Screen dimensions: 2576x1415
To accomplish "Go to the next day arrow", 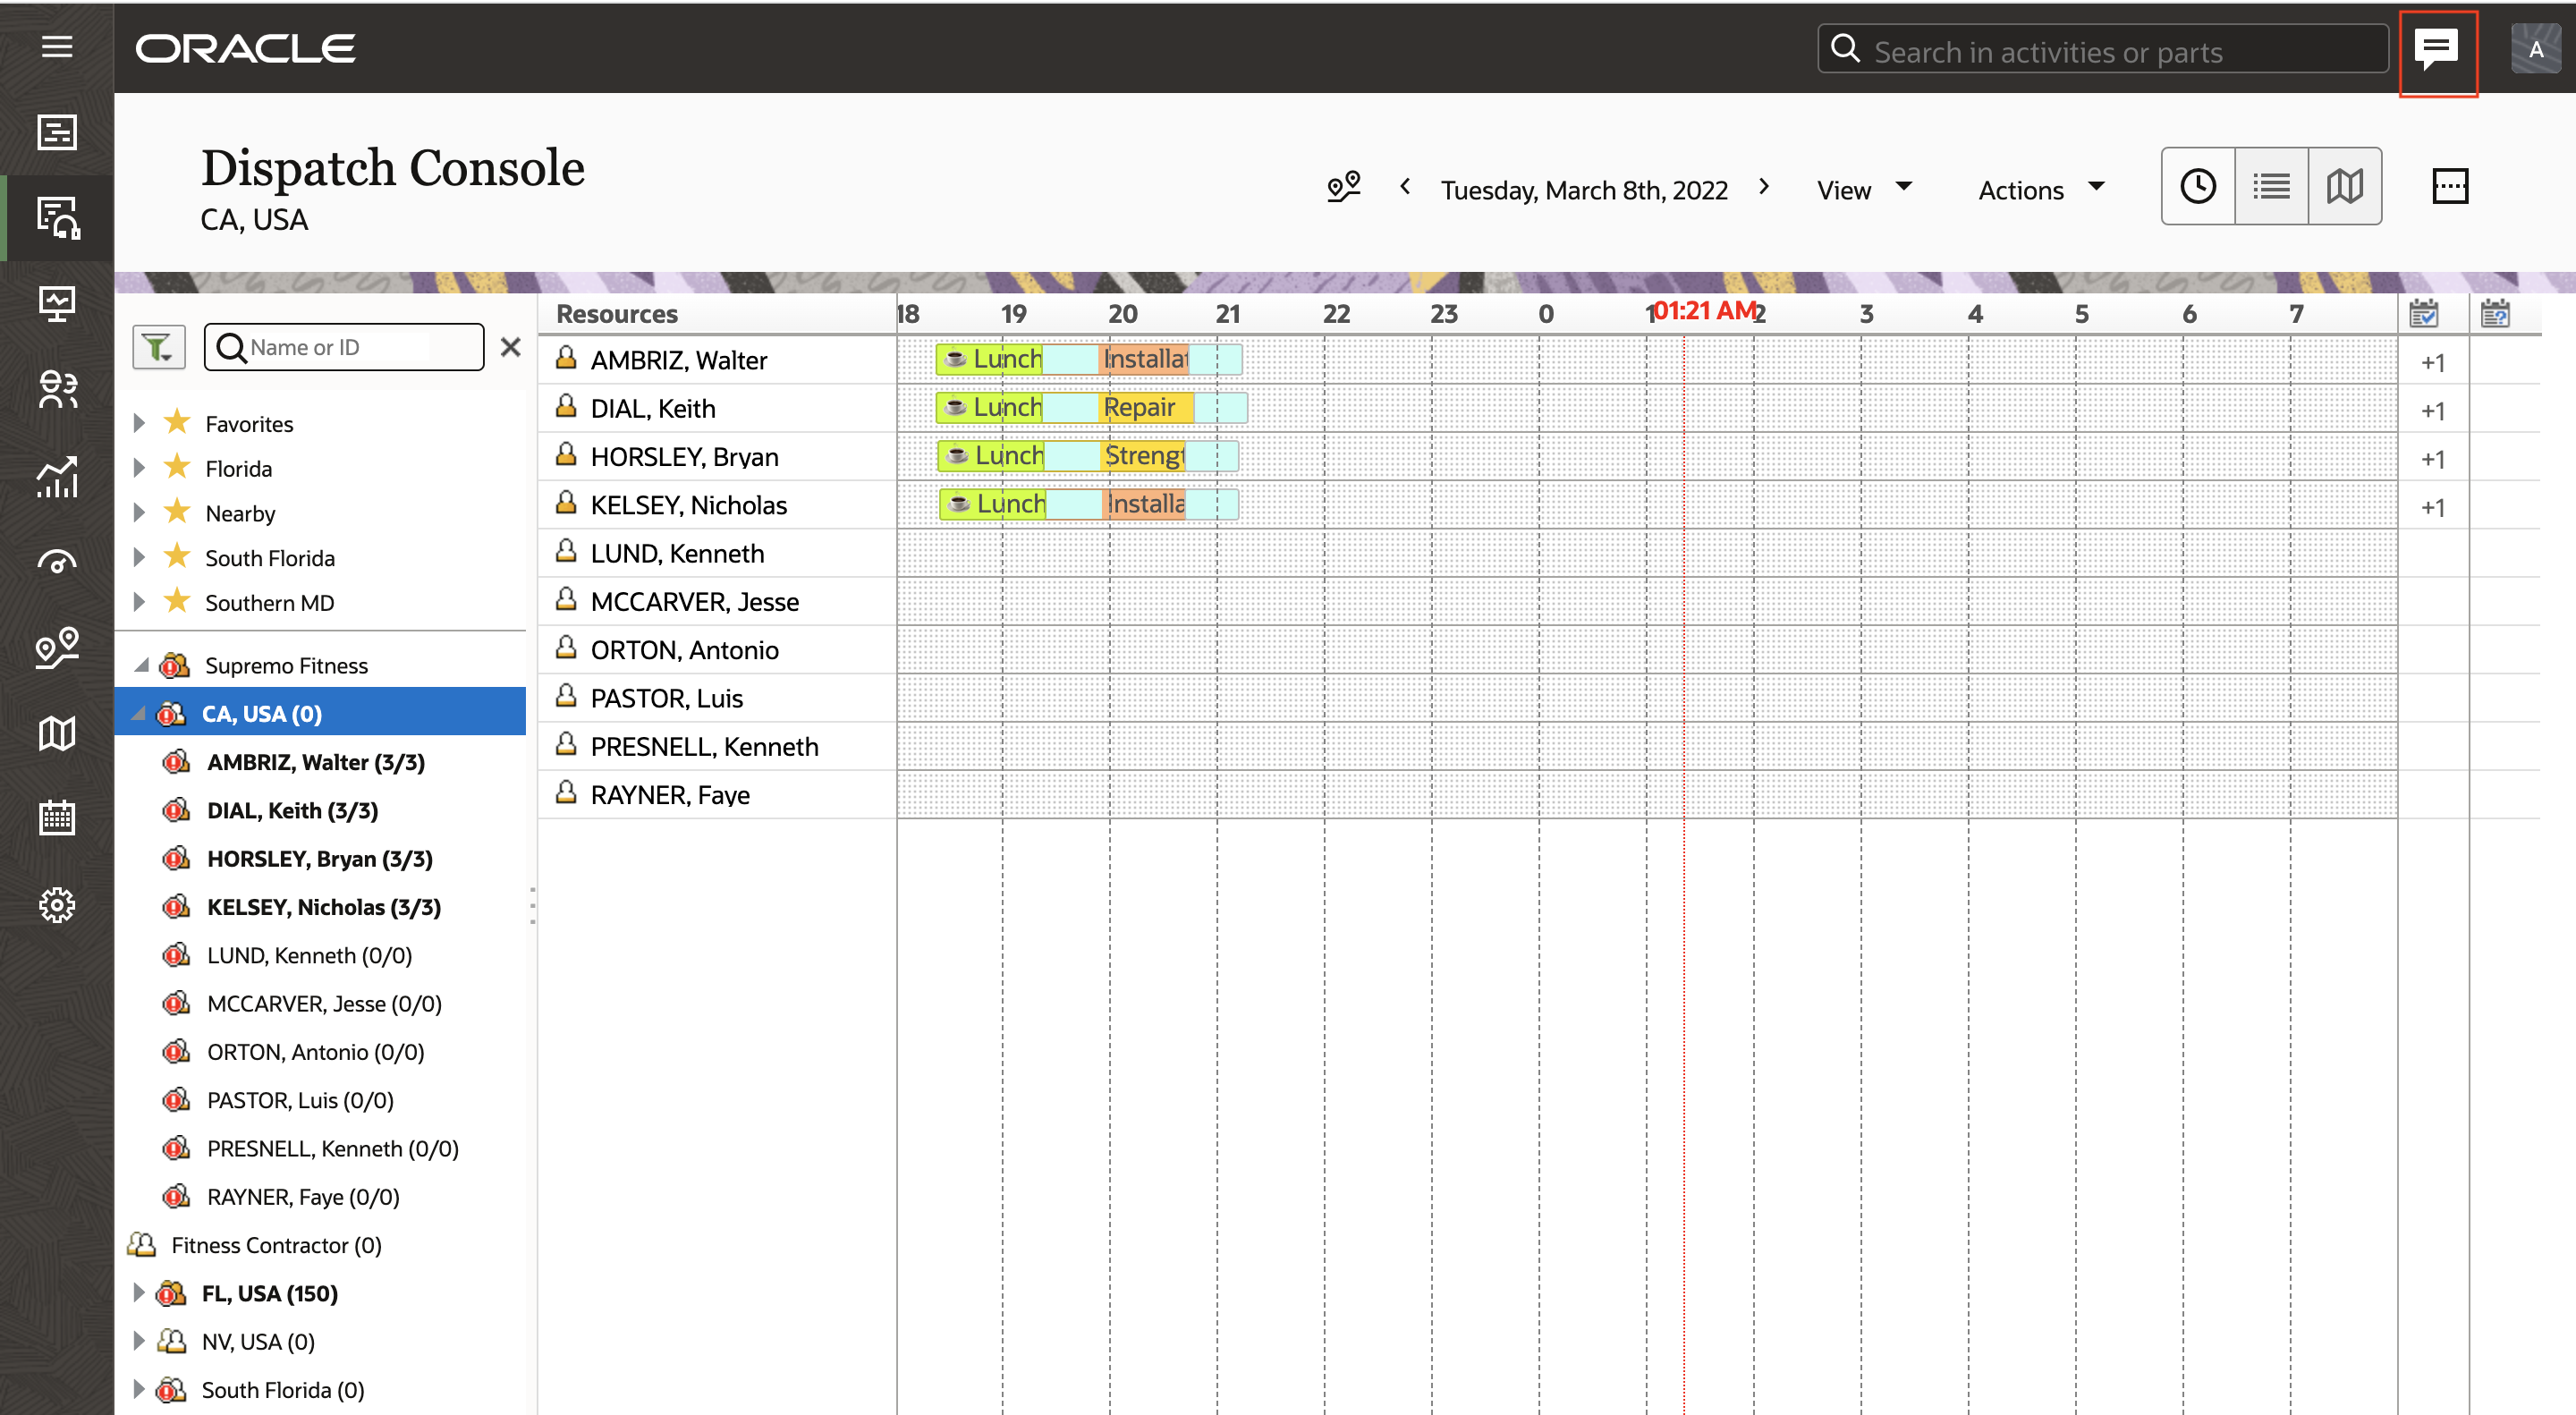I will tap(1764, 187).
